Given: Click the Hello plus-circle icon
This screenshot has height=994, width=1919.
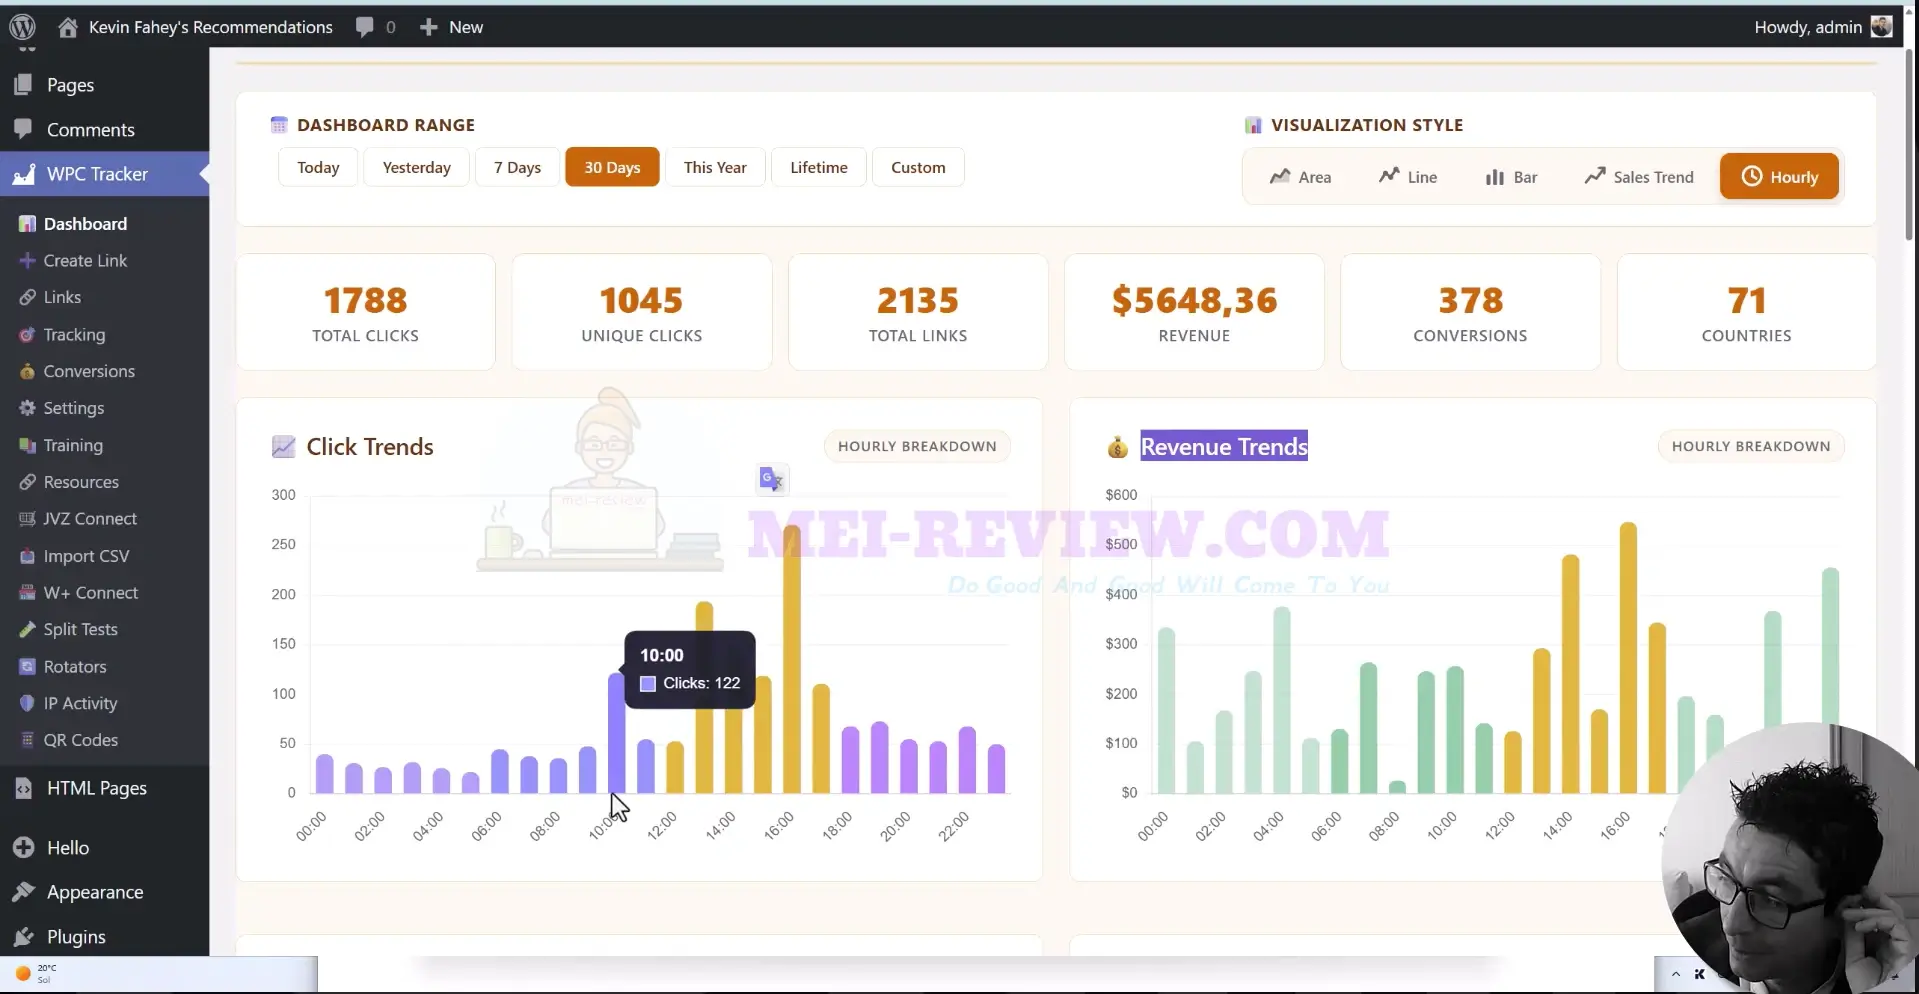Looking at the screenshot, I should click(24, 848).
